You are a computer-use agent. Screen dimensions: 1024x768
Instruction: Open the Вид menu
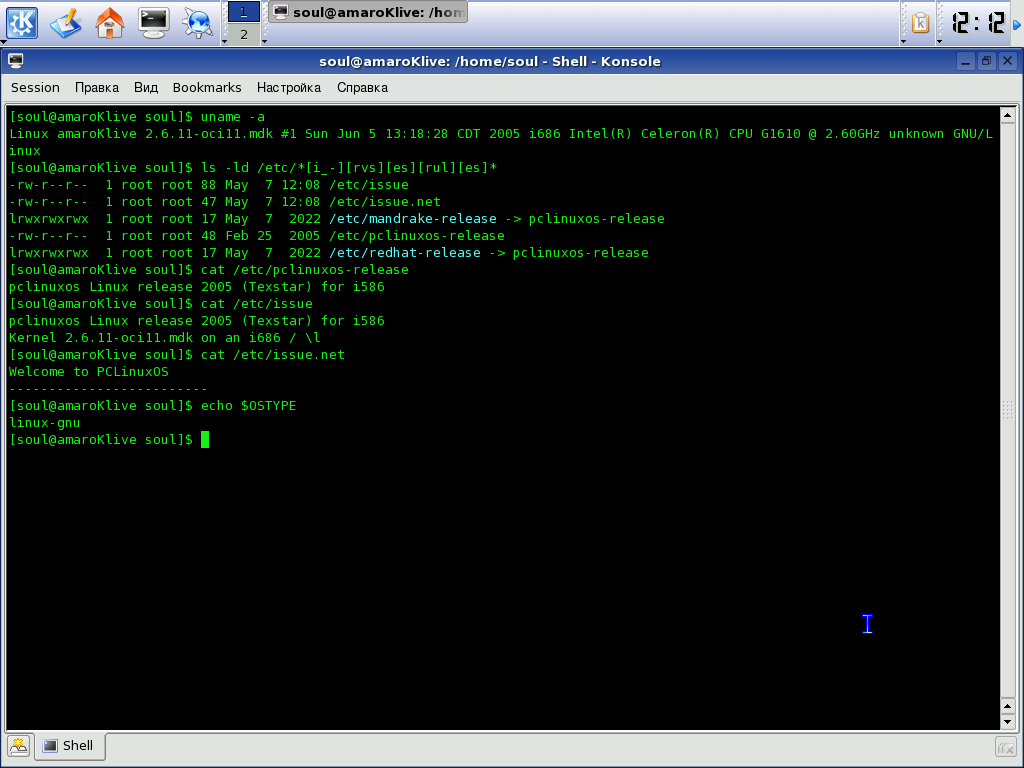pos(146,88)
